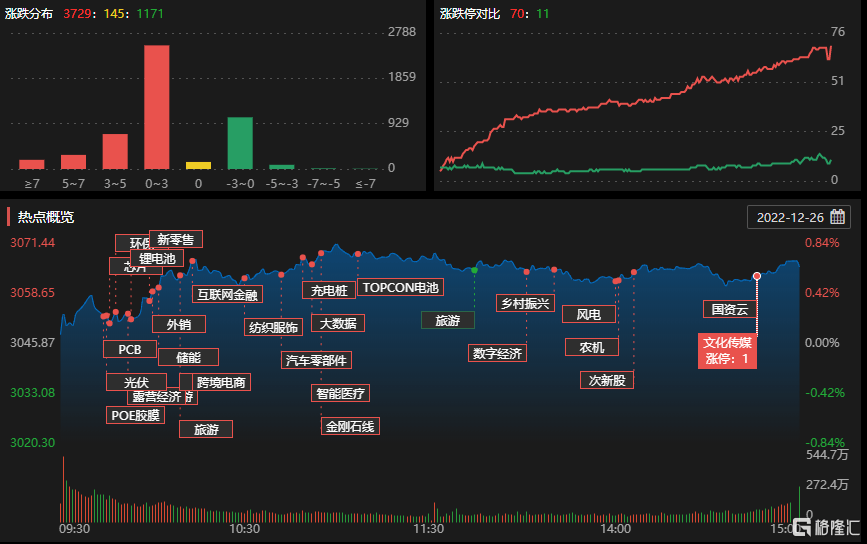Click the red 旅游 tag at chart bottom
Viewport: 867px width, 544px height.
click(x=206, y=430)
